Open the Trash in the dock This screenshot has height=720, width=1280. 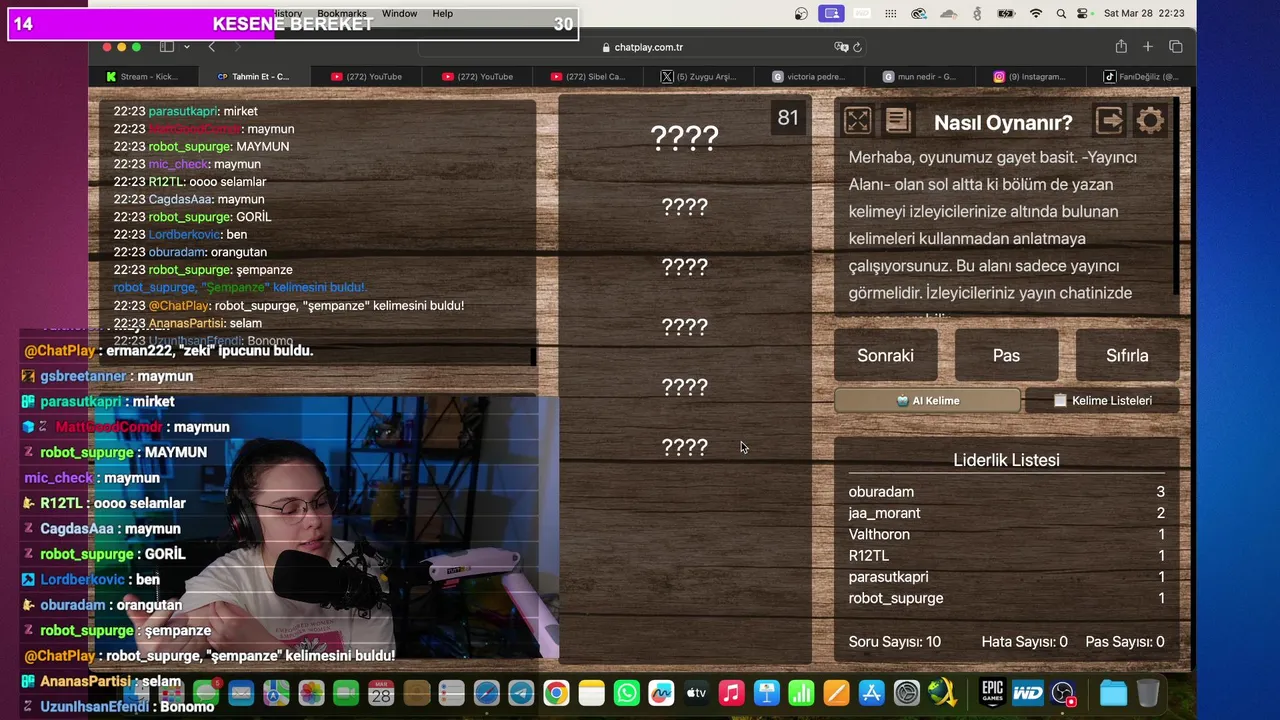coord(1148,693)
